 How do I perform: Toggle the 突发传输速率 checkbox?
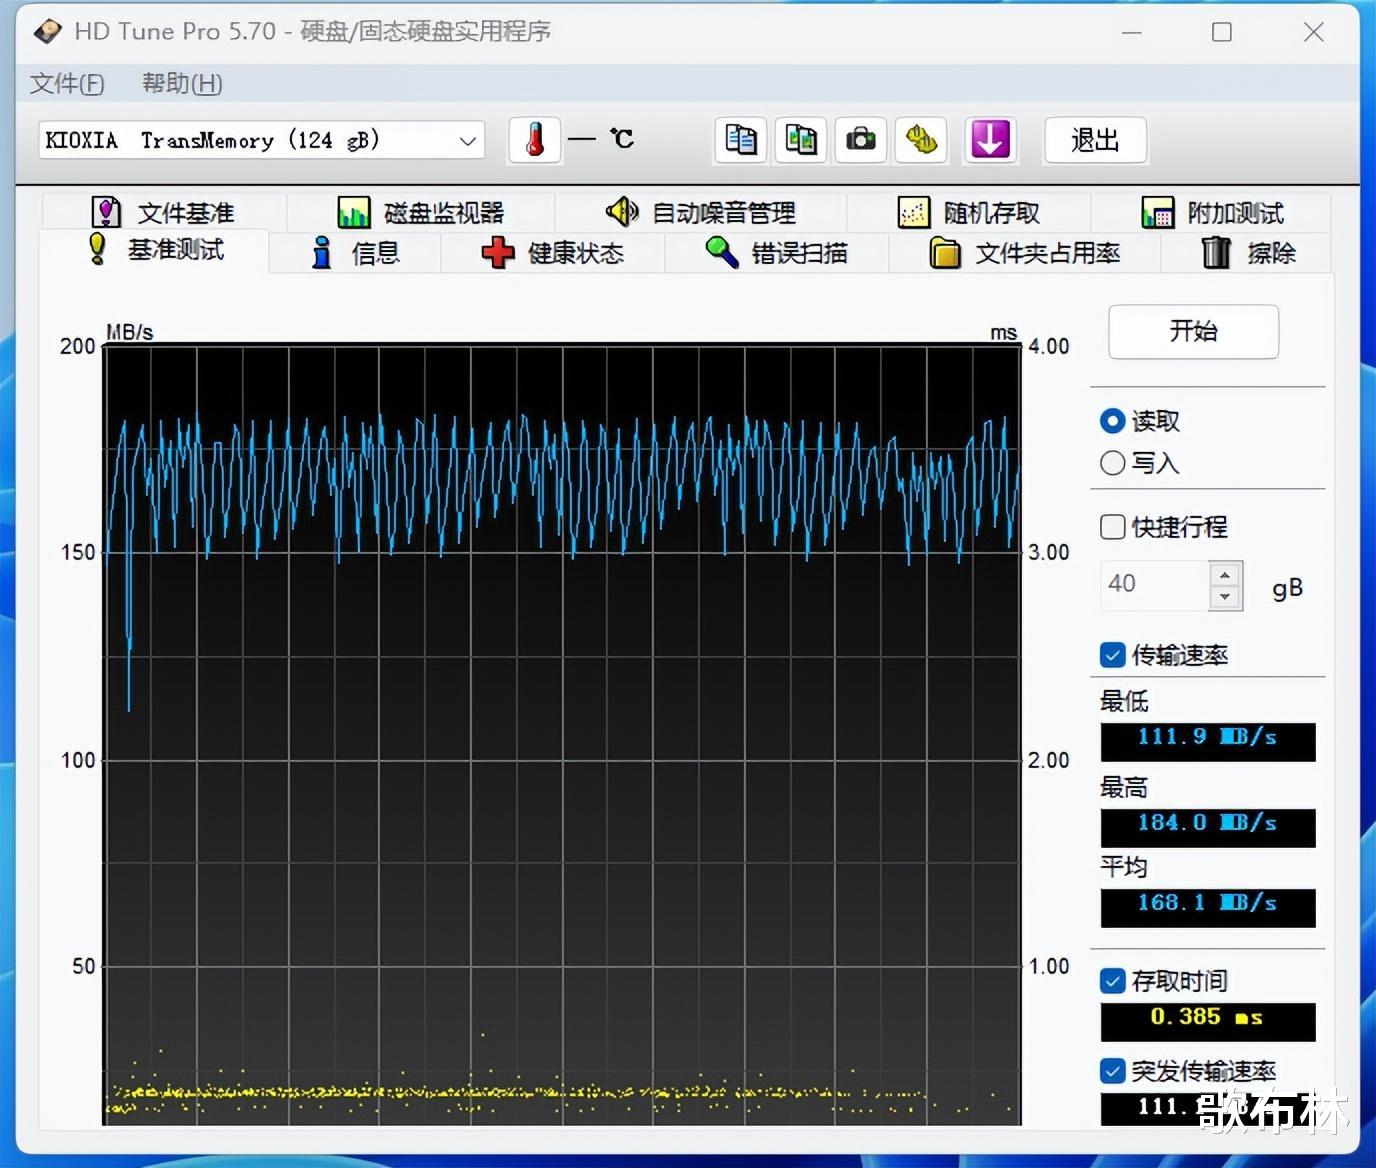click(x=1112, y=1071)
